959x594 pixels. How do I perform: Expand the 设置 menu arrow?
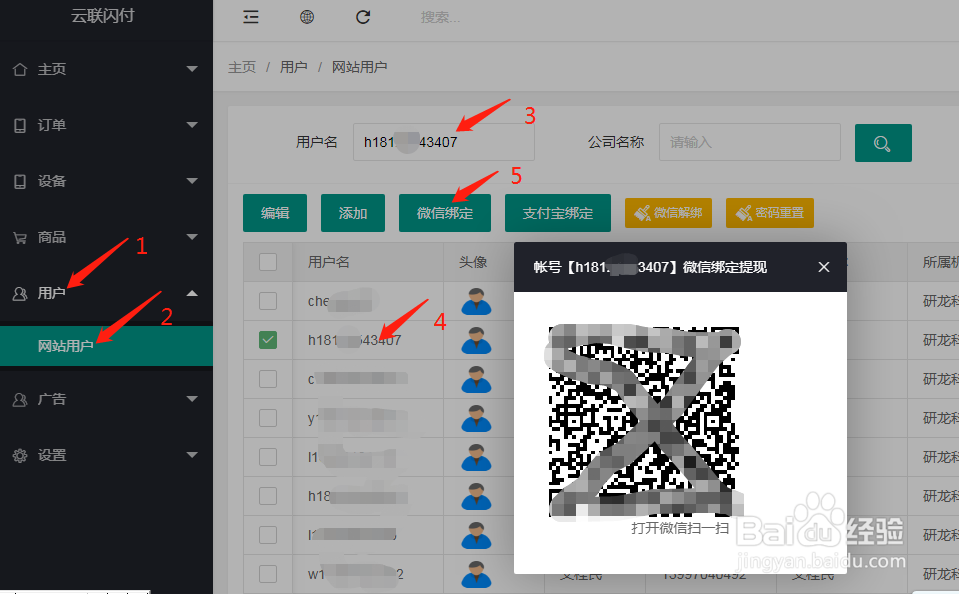(192, 455)
